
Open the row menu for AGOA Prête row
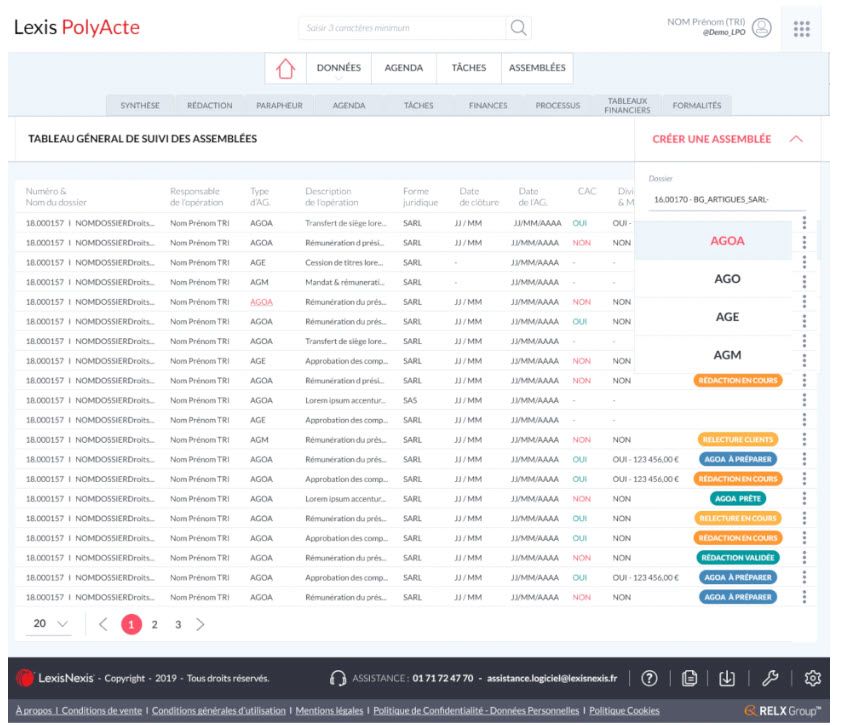click(804, 499)
